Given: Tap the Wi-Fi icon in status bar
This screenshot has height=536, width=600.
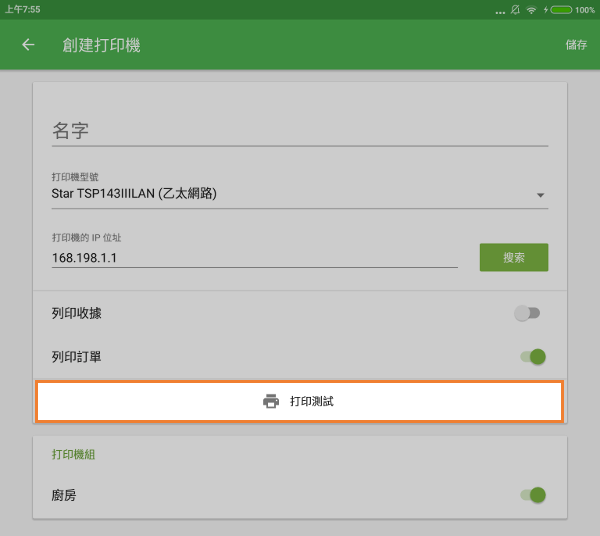Looking at the screenshot, I should (531, 10).
